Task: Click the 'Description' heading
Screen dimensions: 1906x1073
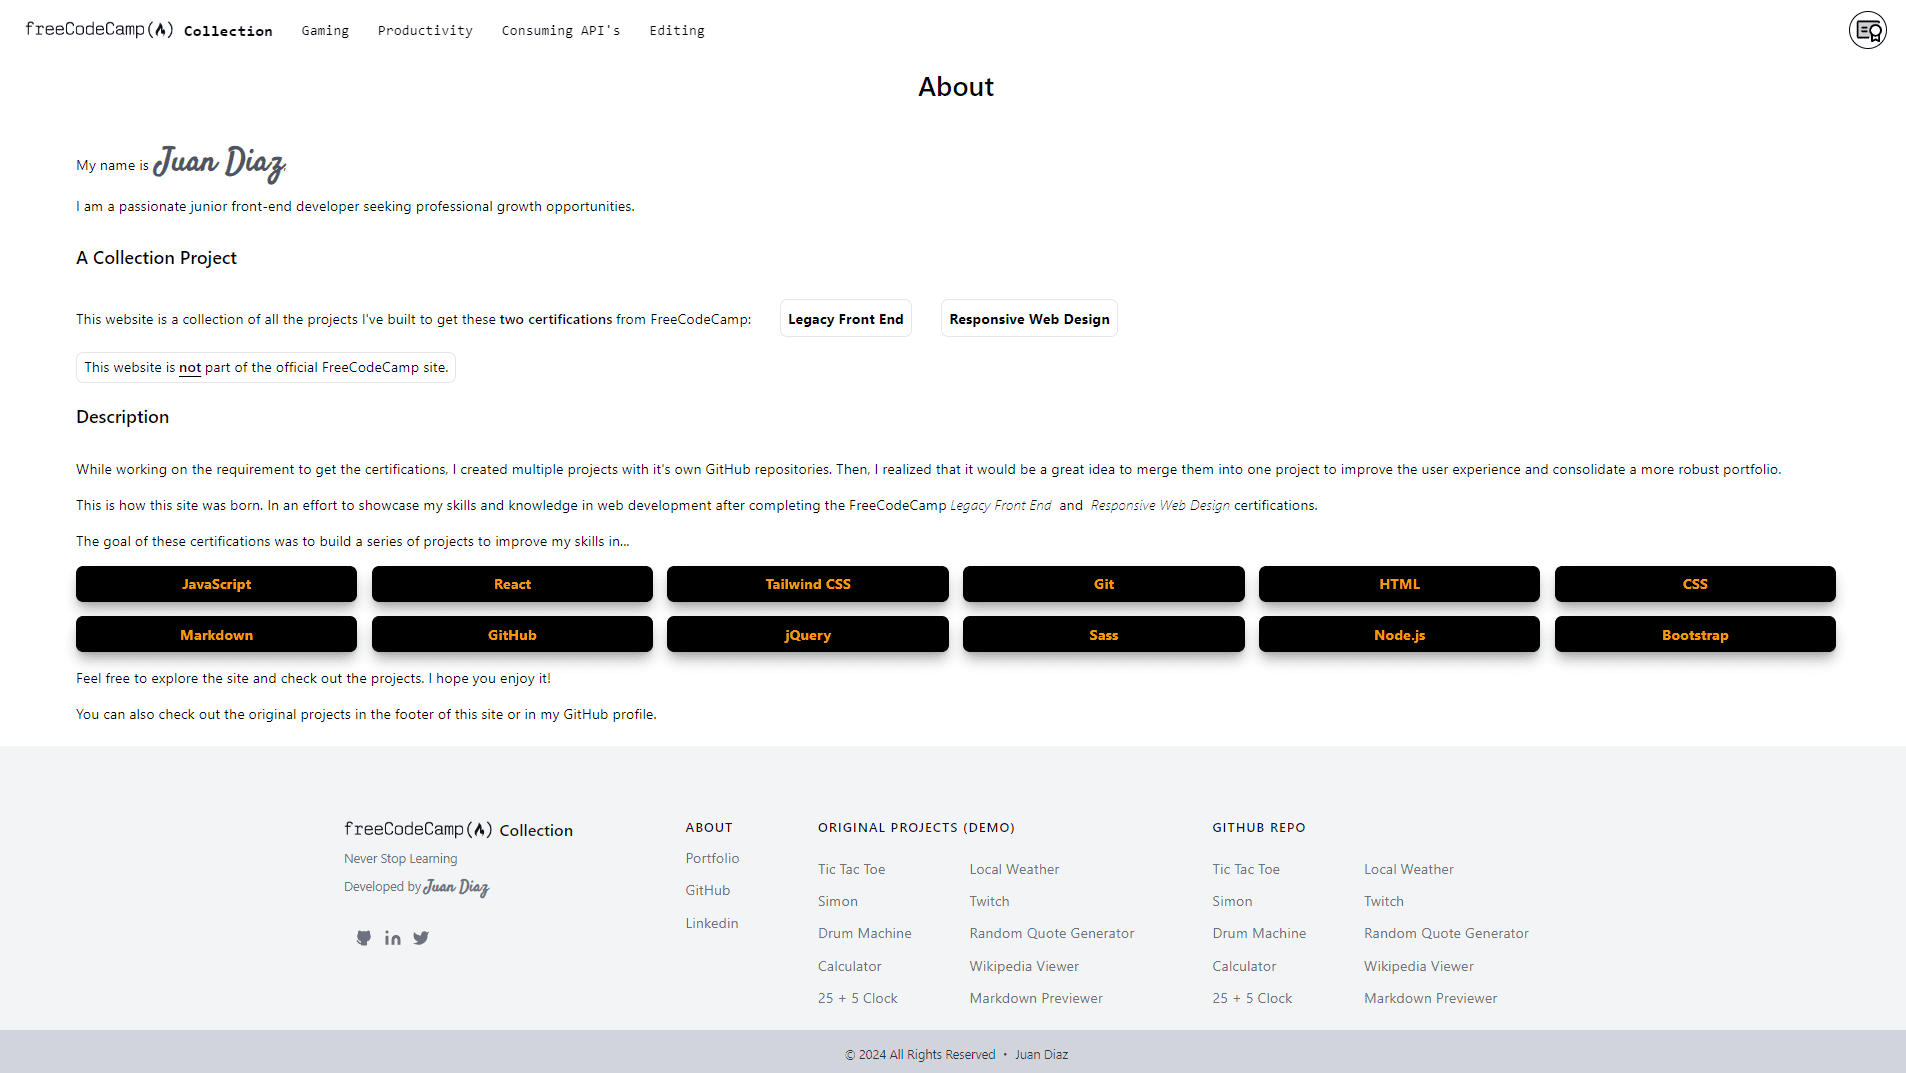Action: click(x=122, y=417)
